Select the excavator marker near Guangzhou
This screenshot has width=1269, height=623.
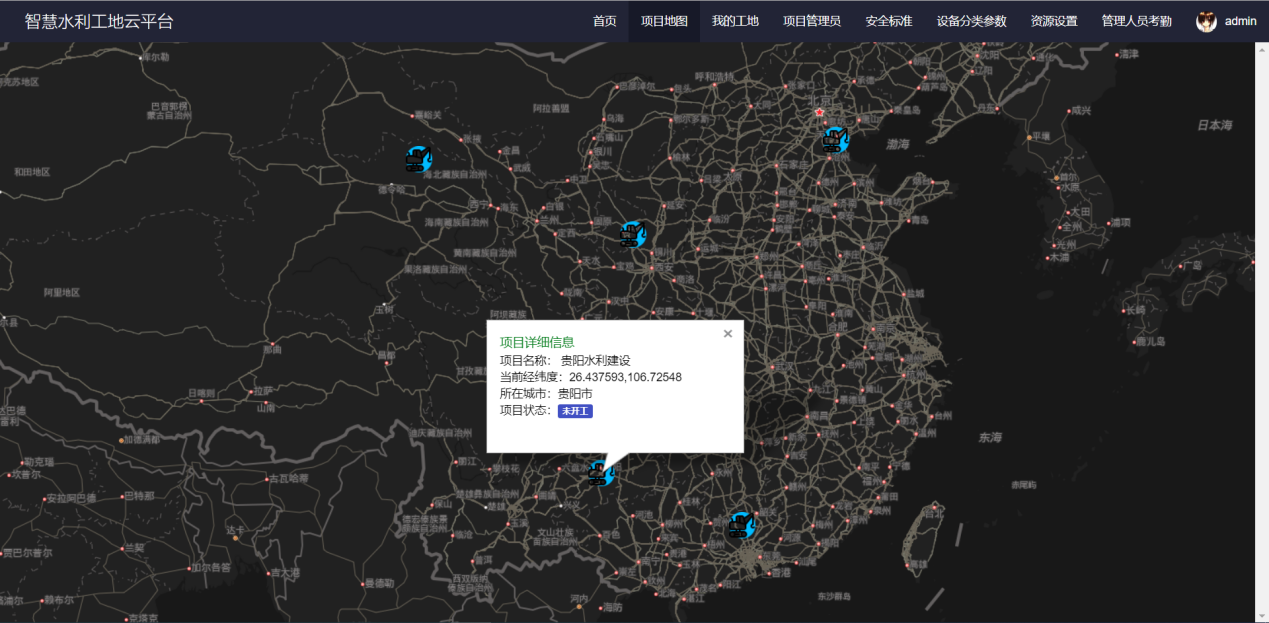click(x=741, y=524)
